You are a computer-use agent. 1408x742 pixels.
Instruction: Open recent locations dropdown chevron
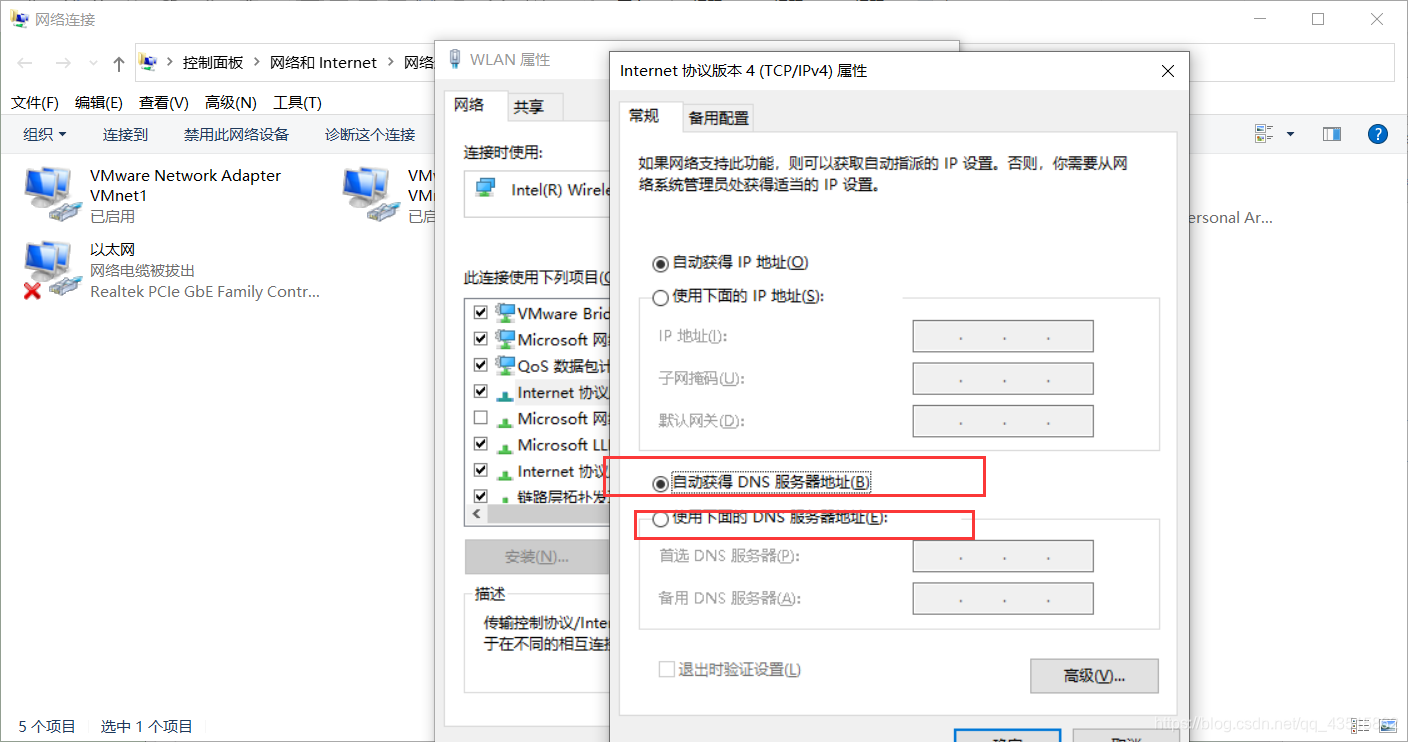(x=94, y=63)
